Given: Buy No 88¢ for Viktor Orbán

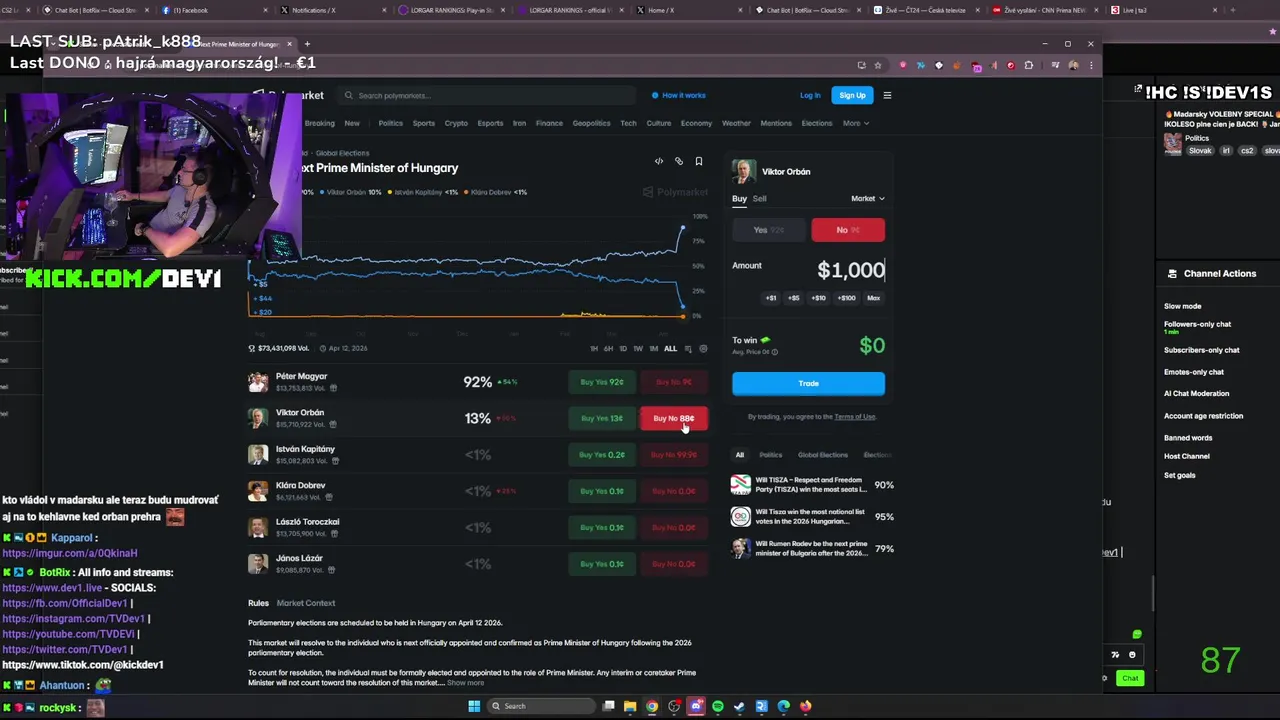Looking at the screenshot, I should point(673,418).
